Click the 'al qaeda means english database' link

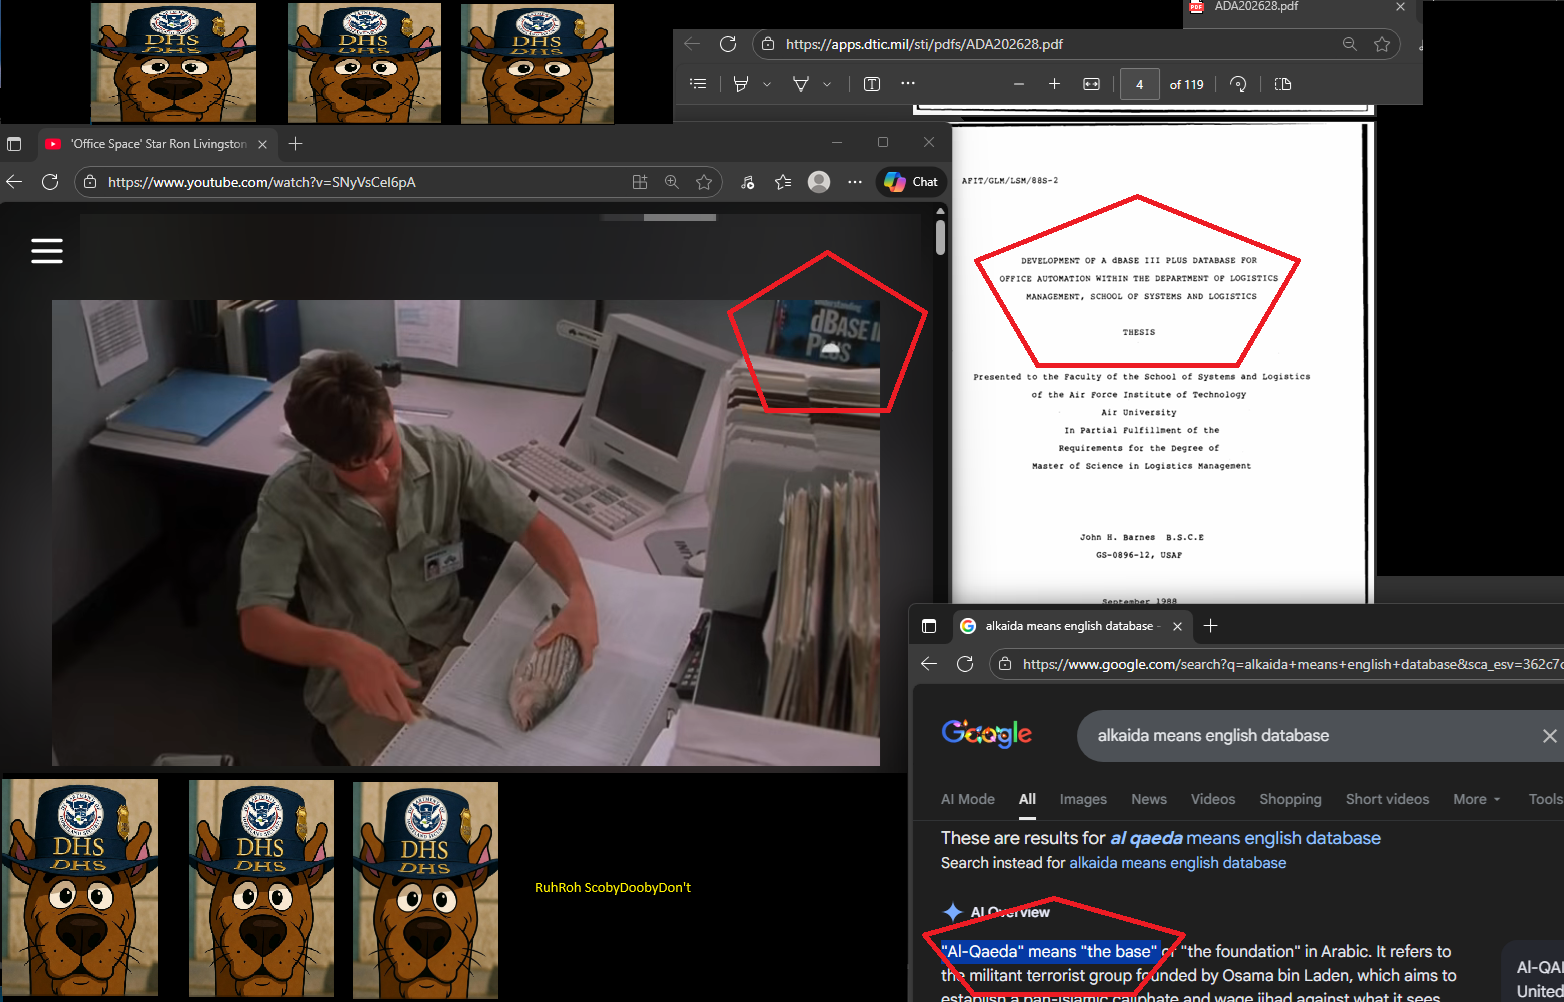(x=1245, y=838)
